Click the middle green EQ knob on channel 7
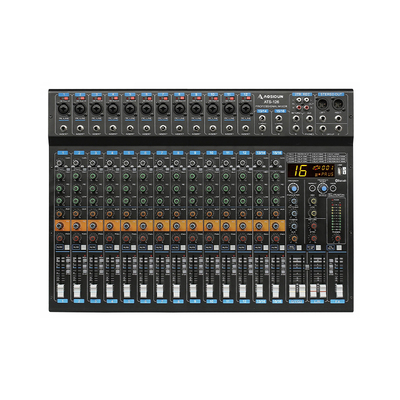This screenshot has height=400, width=400. point(159,189)
